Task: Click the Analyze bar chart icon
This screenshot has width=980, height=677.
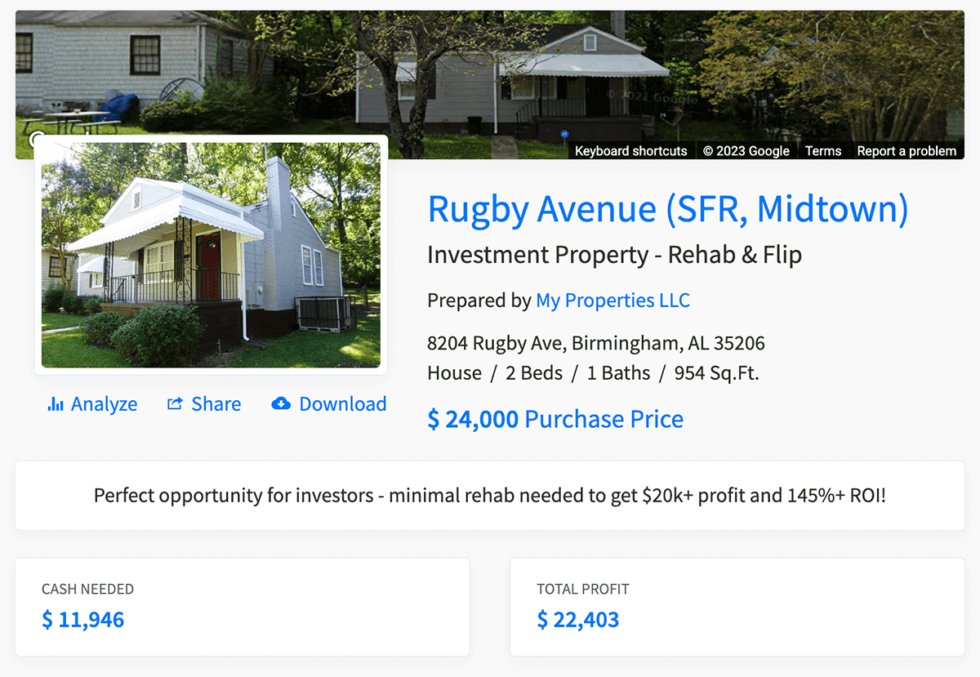Action: click(x=55, y=404)
